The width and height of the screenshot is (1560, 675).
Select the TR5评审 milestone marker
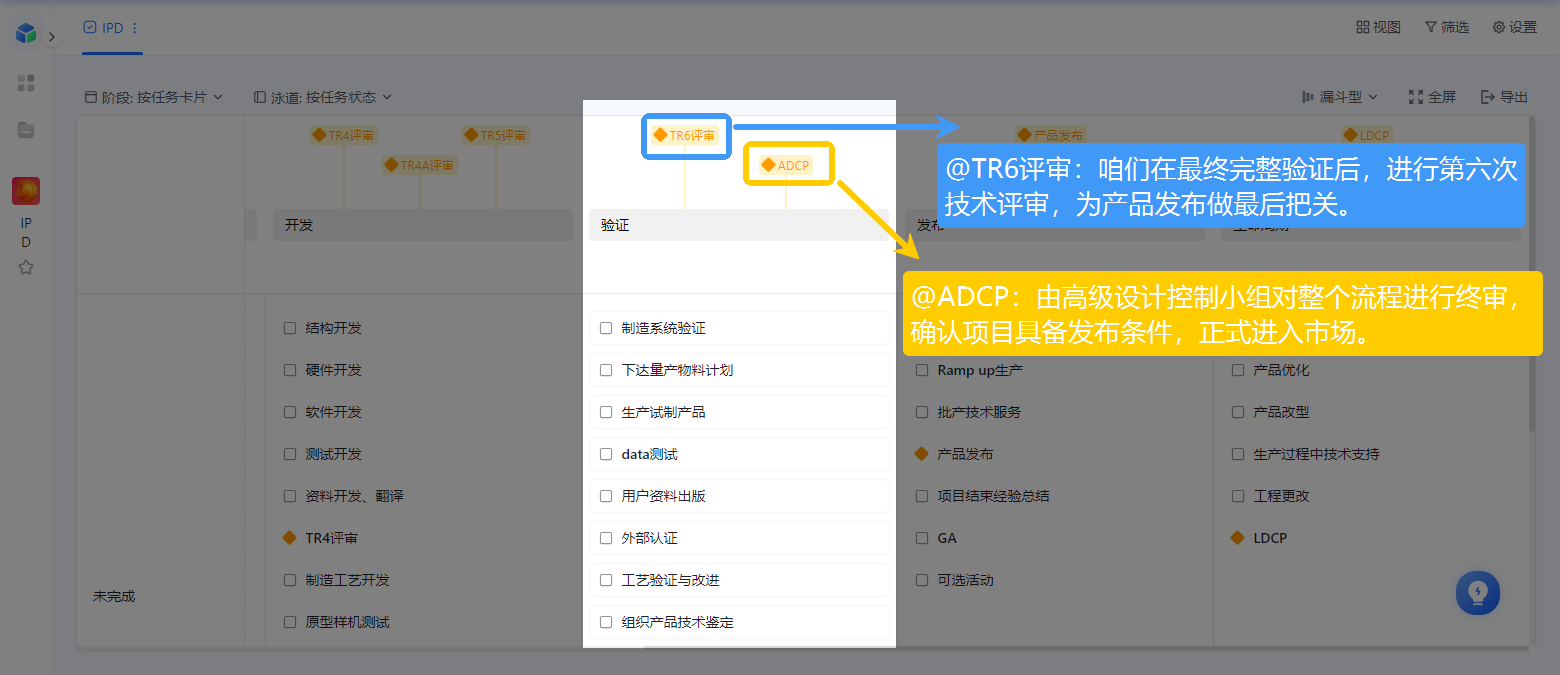click(496, 135)
